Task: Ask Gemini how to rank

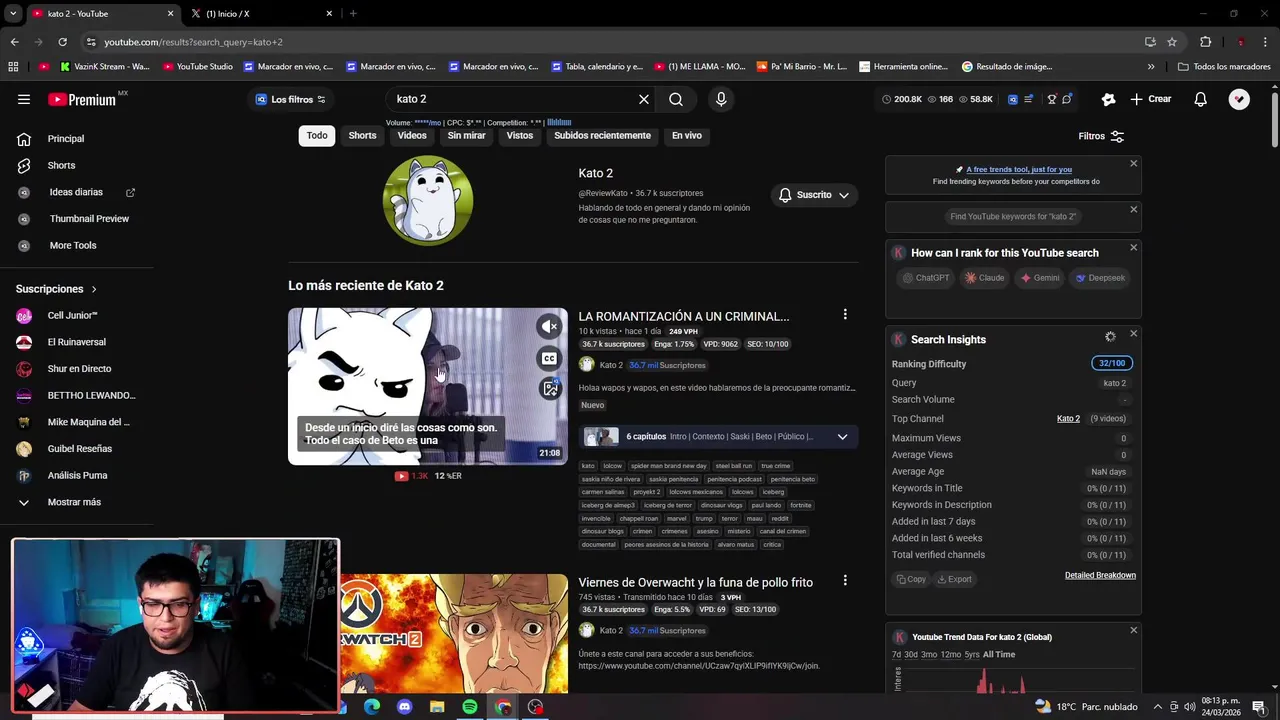Action: point(1040,278)
